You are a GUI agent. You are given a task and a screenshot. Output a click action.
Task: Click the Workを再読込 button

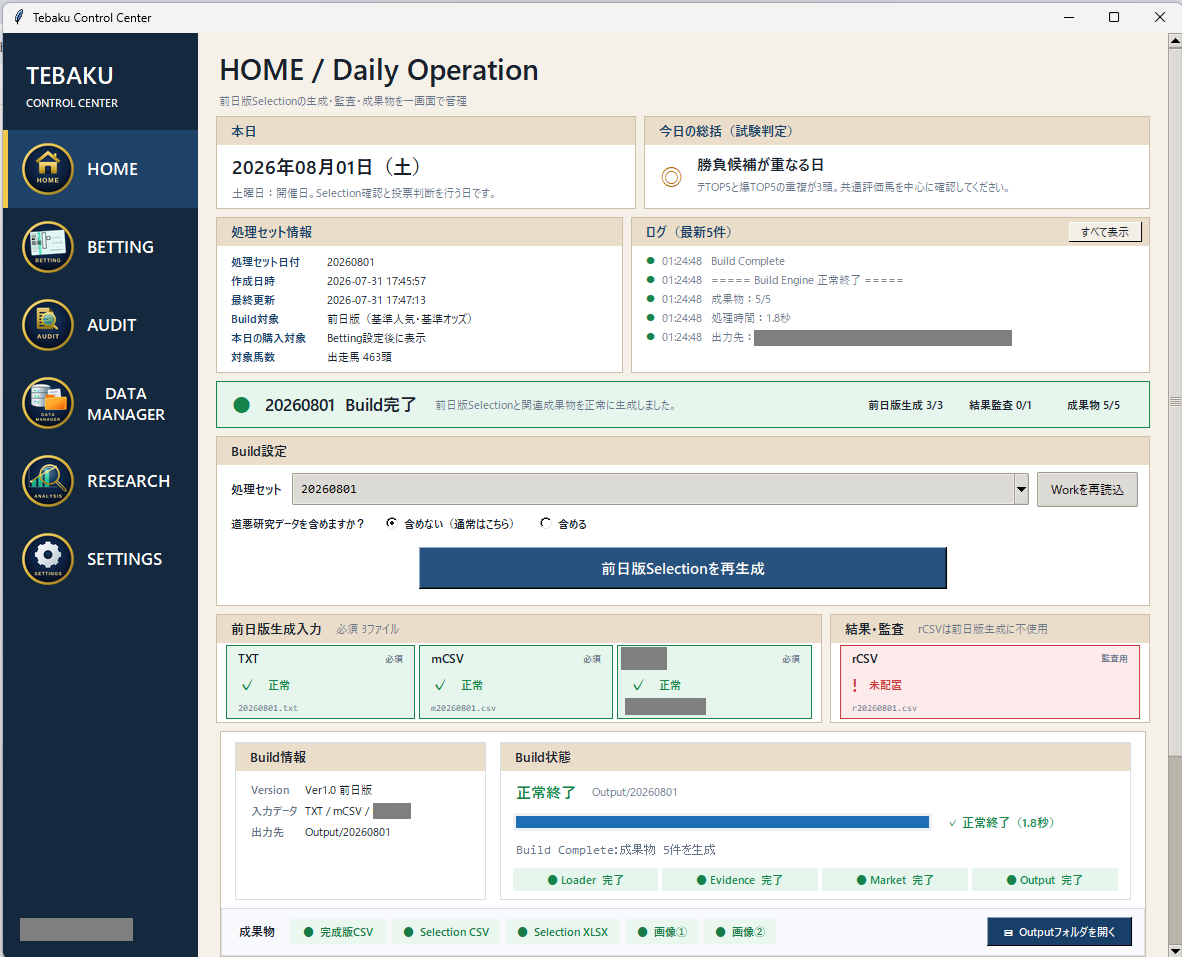tap(1087, 490)
